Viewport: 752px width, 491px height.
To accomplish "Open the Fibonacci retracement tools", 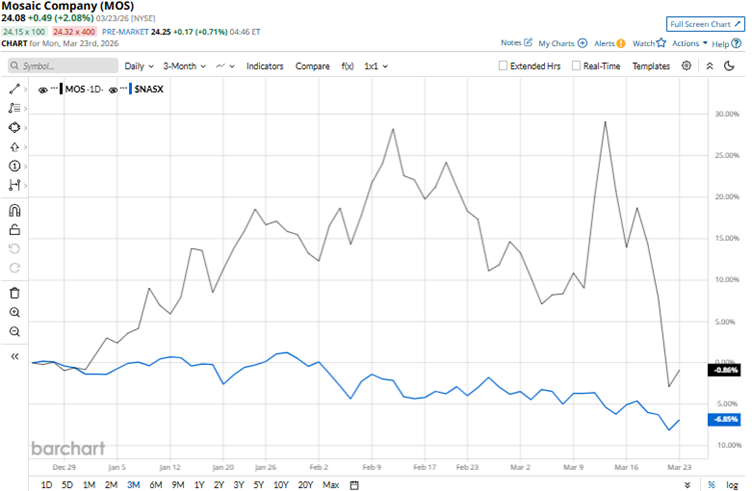I will pos(14,108).
